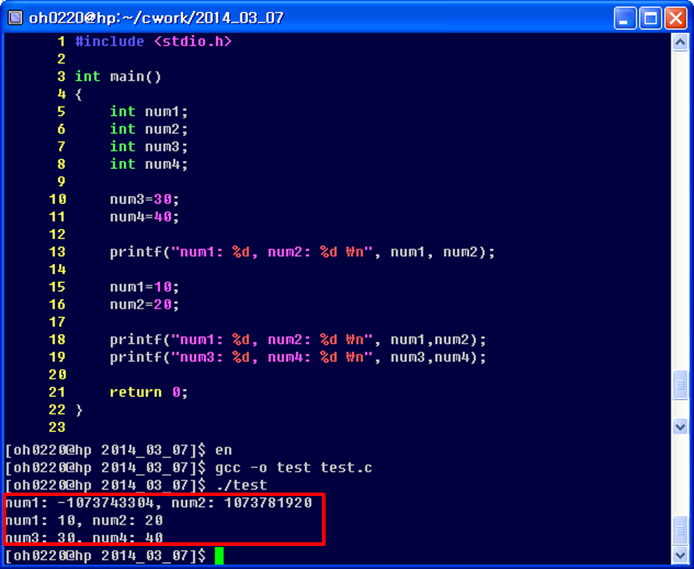The image size is (694, 569).
Task: Click the scrollbar thumb beside code line 21
Action: 680,385
